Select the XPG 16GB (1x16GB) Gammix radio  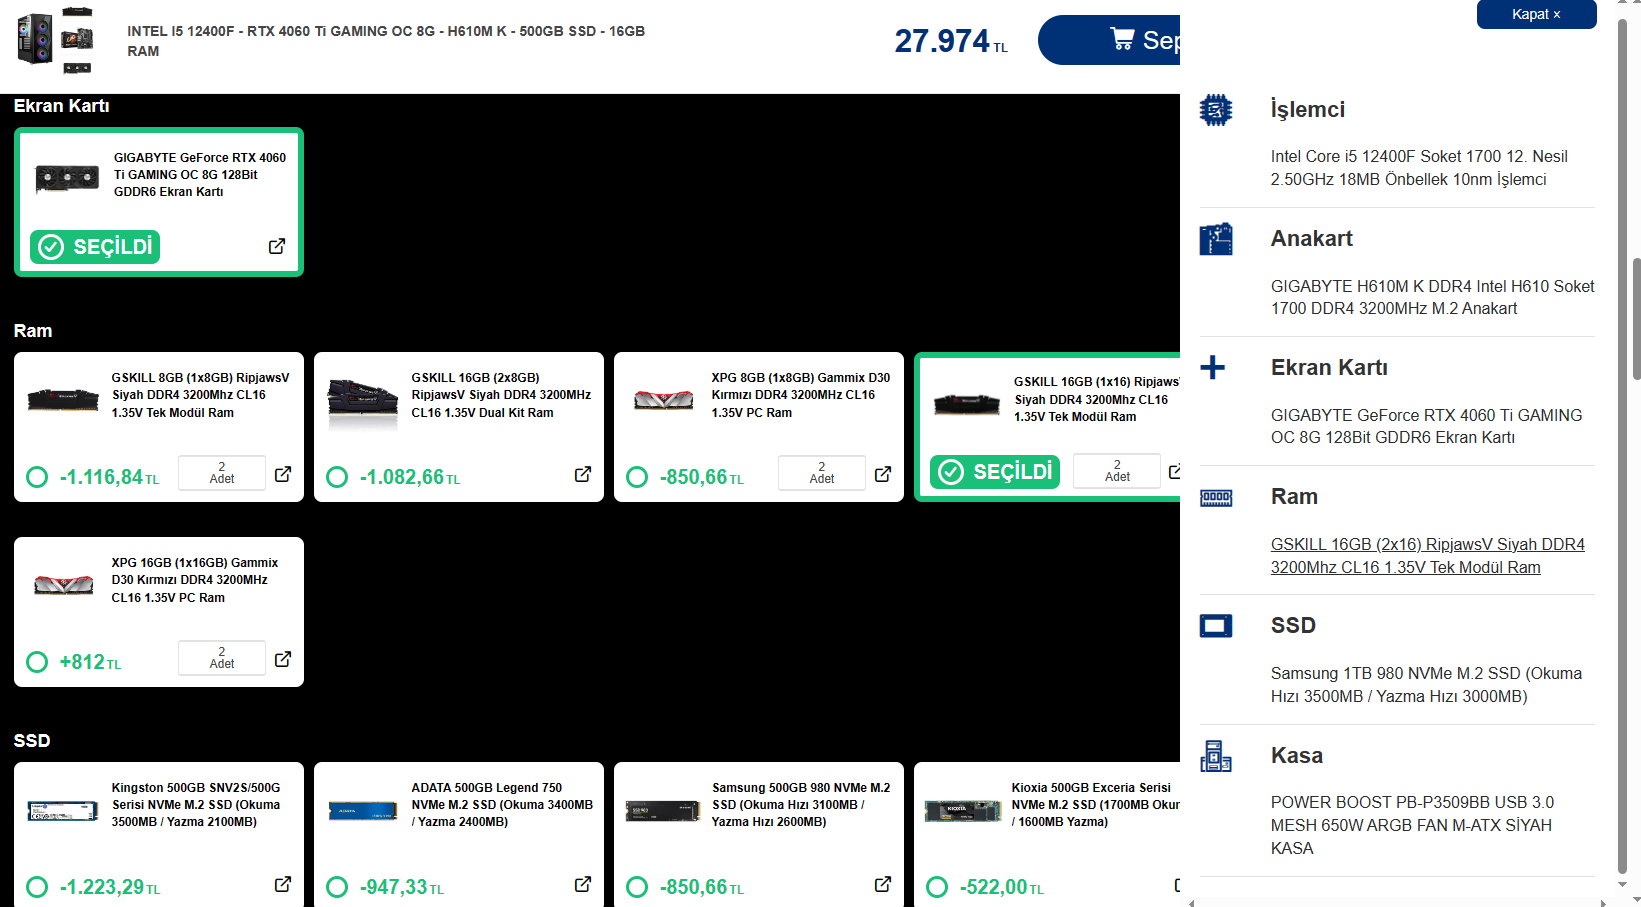click(x=37, y=662)
